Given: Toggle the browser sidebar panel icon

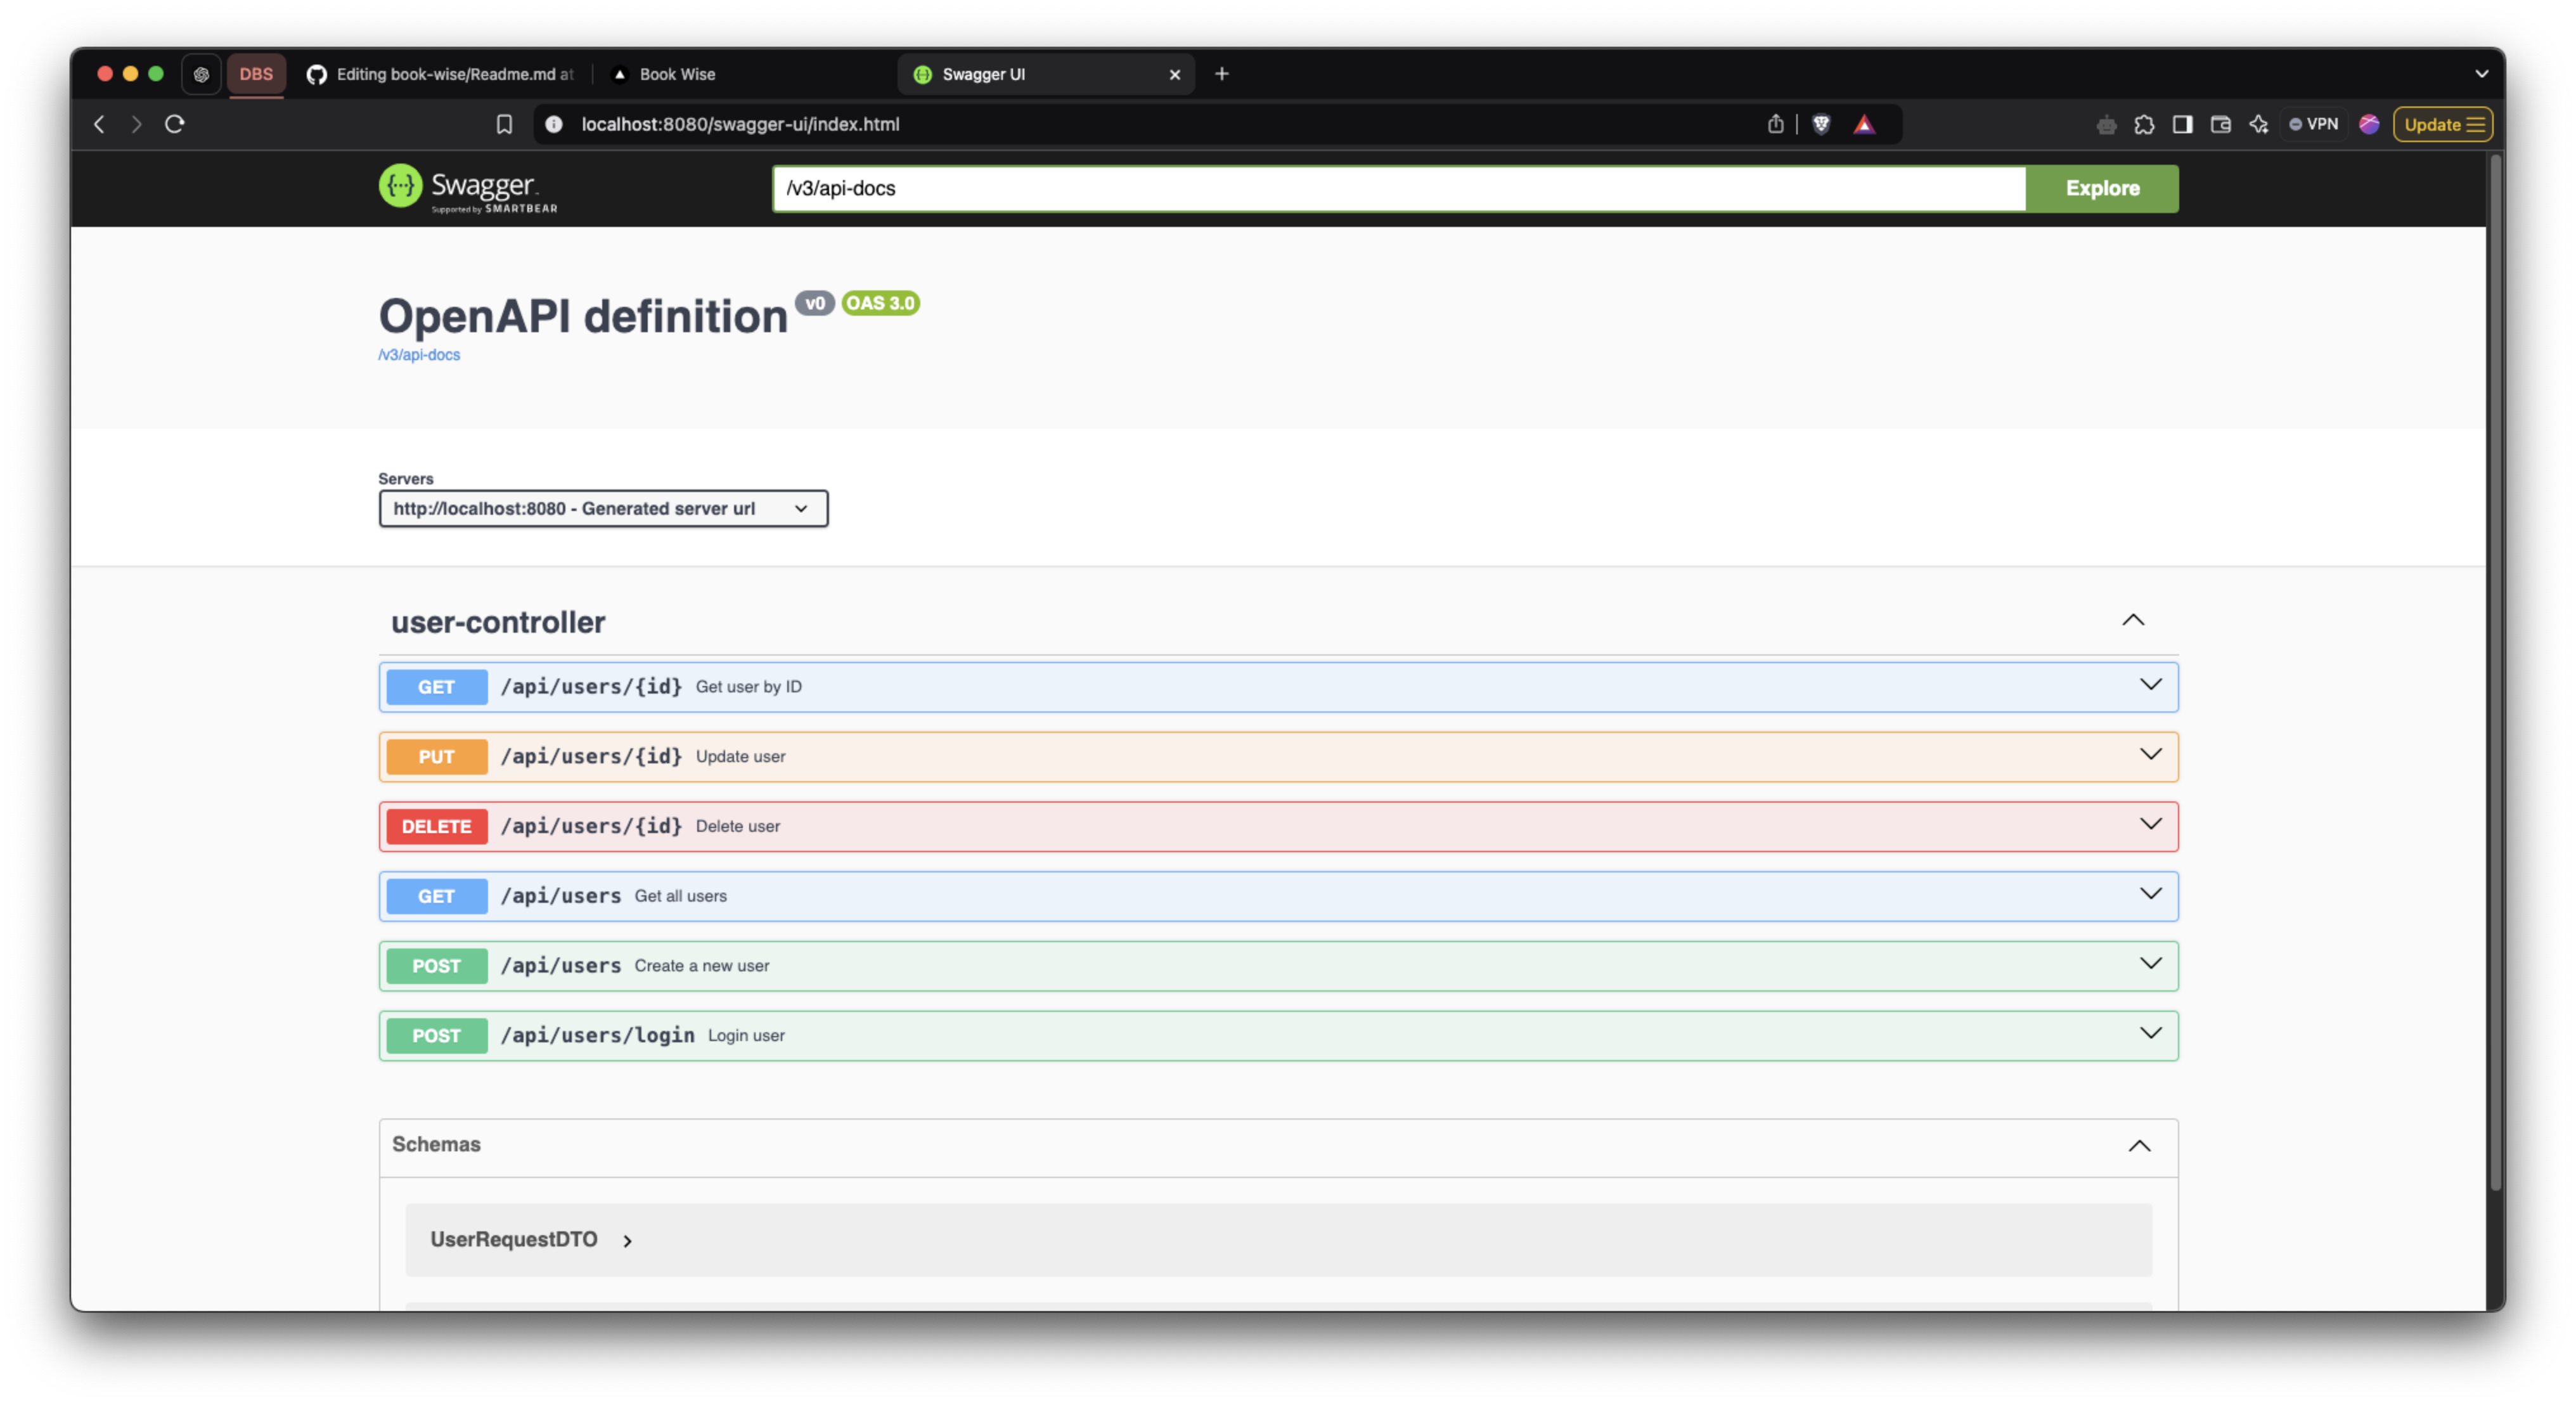Looking at the screenshot, I should tap(2182, 124).
